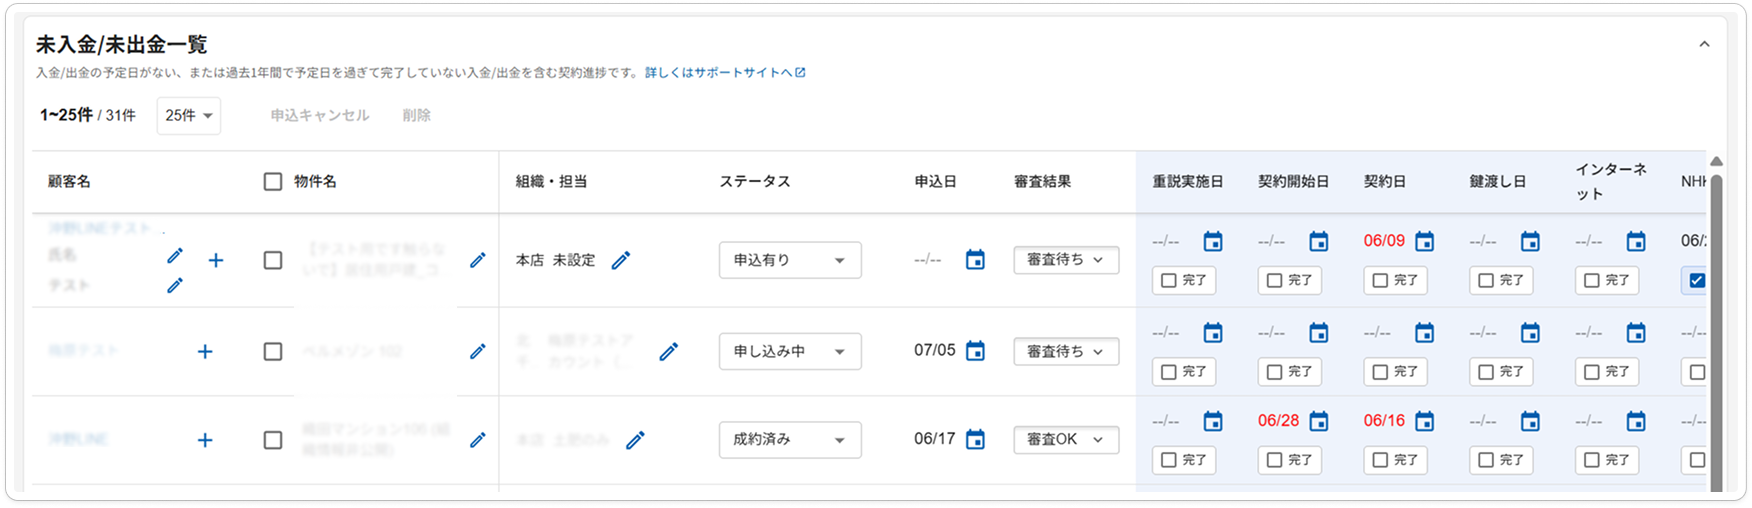
Task: Open 審査OK result dropdown
Action: pos(1066,439)
